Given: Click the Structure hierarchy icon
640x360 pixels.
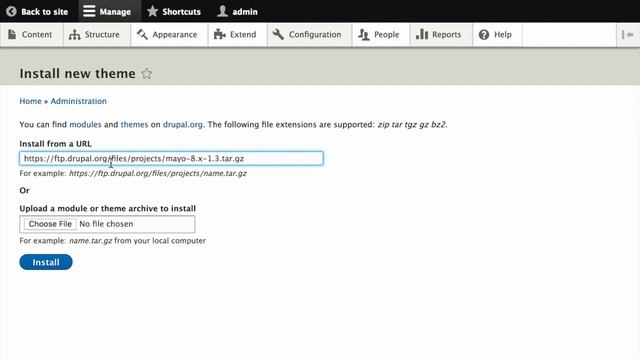Looking at the screenshot, I should [74, 35].
